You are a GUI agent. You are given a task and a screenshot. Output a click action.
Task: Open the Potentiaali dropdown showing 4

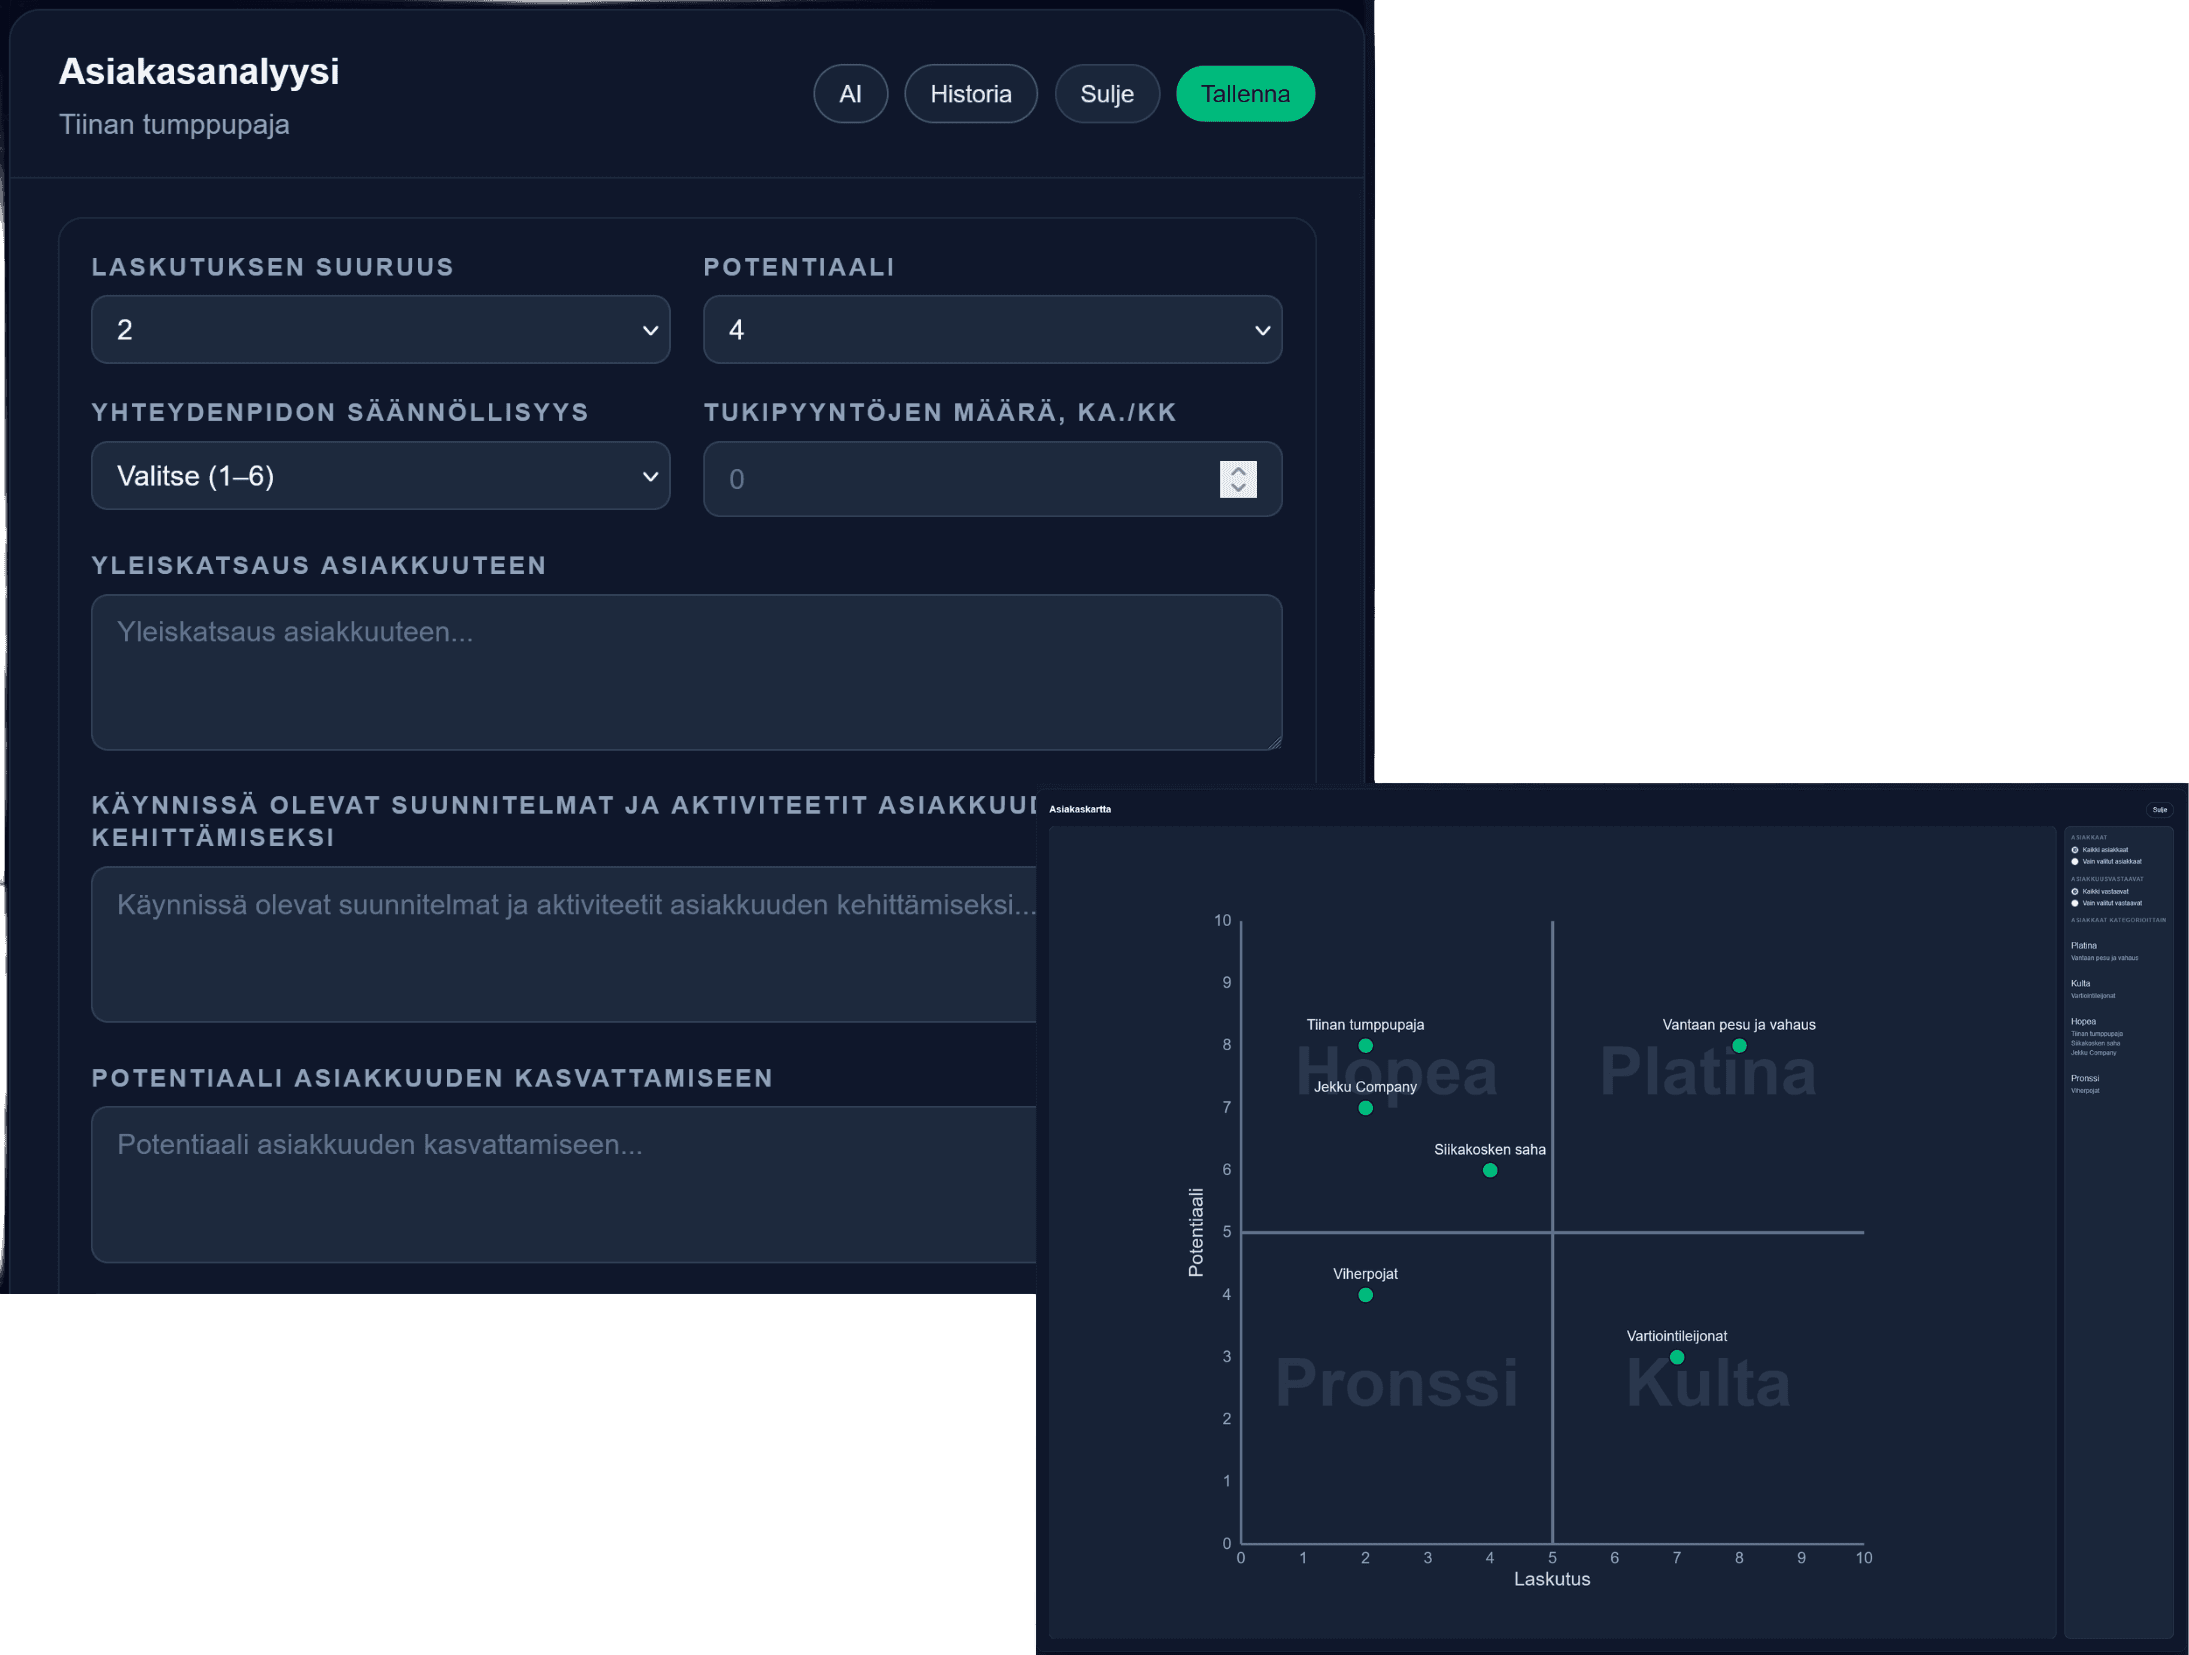tap(993, 329)
